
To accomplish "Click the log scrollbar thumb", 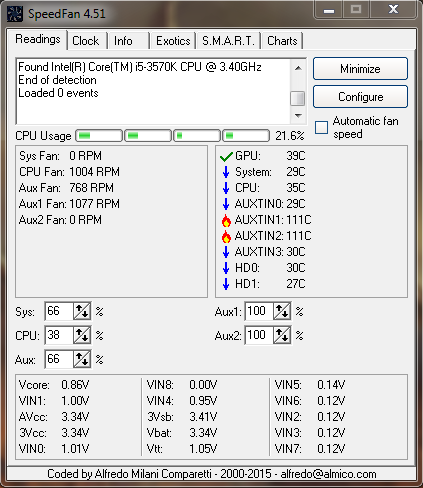I will pos(298,99).
